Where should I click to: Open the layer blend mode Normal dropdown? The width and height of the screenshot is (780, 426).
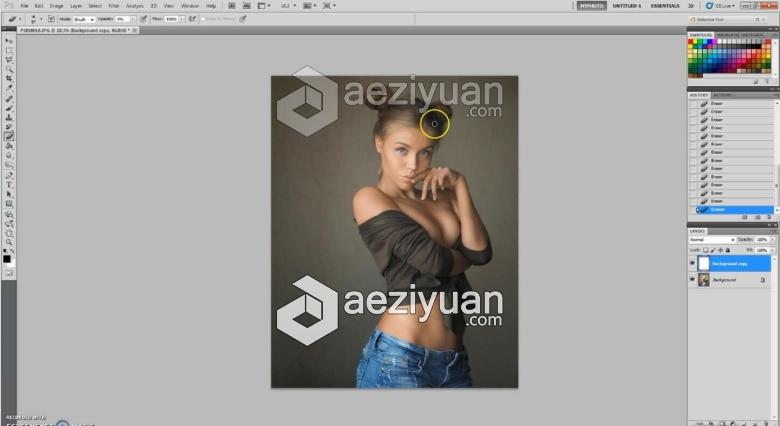tap(712, 240)
